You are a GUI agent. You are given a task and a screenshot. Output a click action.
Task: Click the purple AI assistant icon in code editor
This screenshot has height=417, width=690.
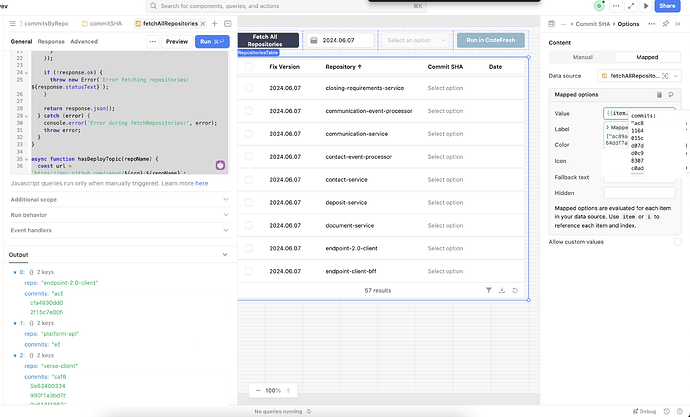(x=220, y=165)
